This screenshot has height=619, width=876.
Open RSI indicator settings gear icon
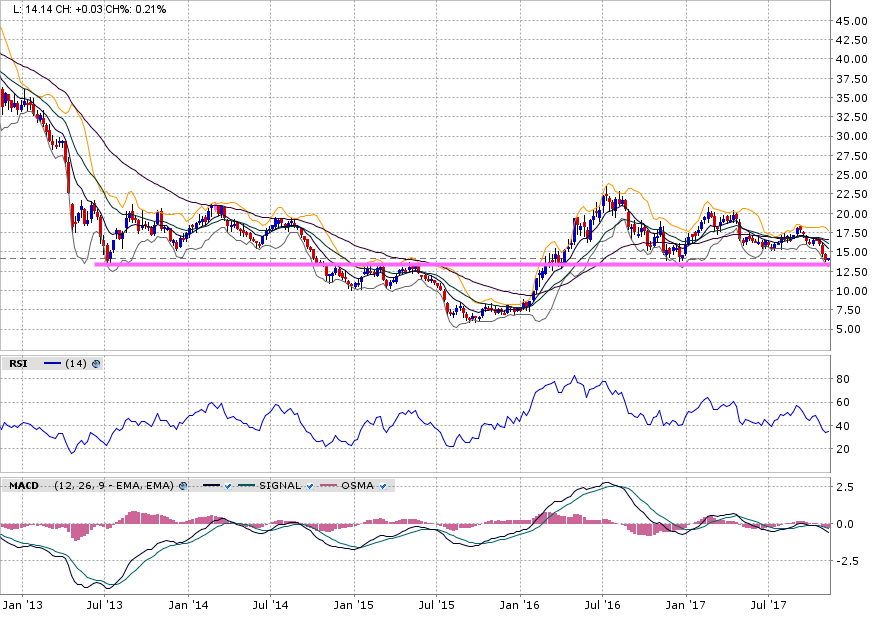(97, 364)
